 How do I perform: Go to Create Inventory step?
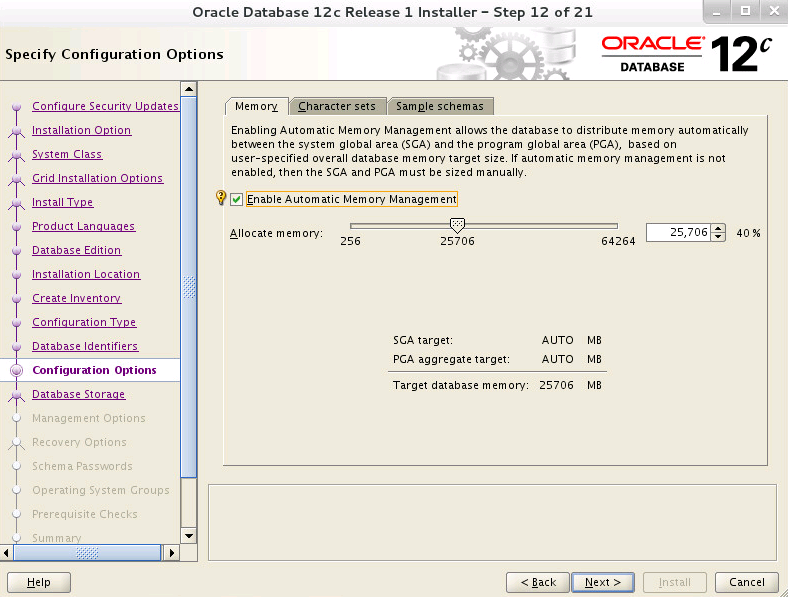pyautogui.click(x=76, y=298)
